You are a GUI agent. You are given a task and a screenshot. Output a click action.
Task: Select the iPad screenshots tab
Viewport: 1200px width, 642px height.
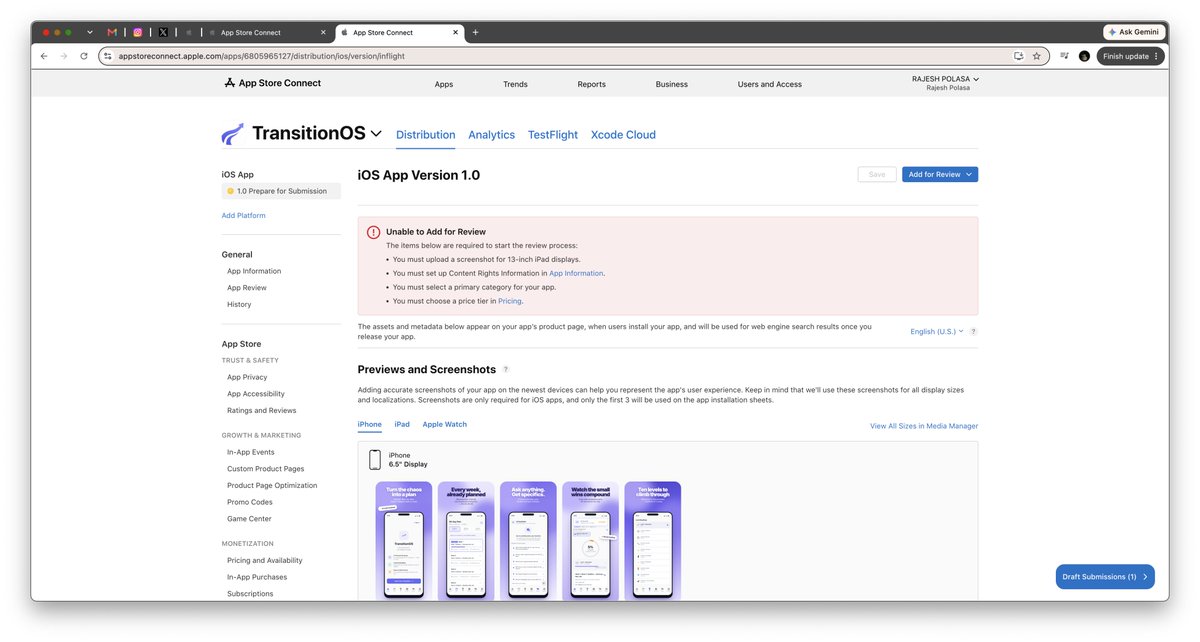tap(402, 424)
